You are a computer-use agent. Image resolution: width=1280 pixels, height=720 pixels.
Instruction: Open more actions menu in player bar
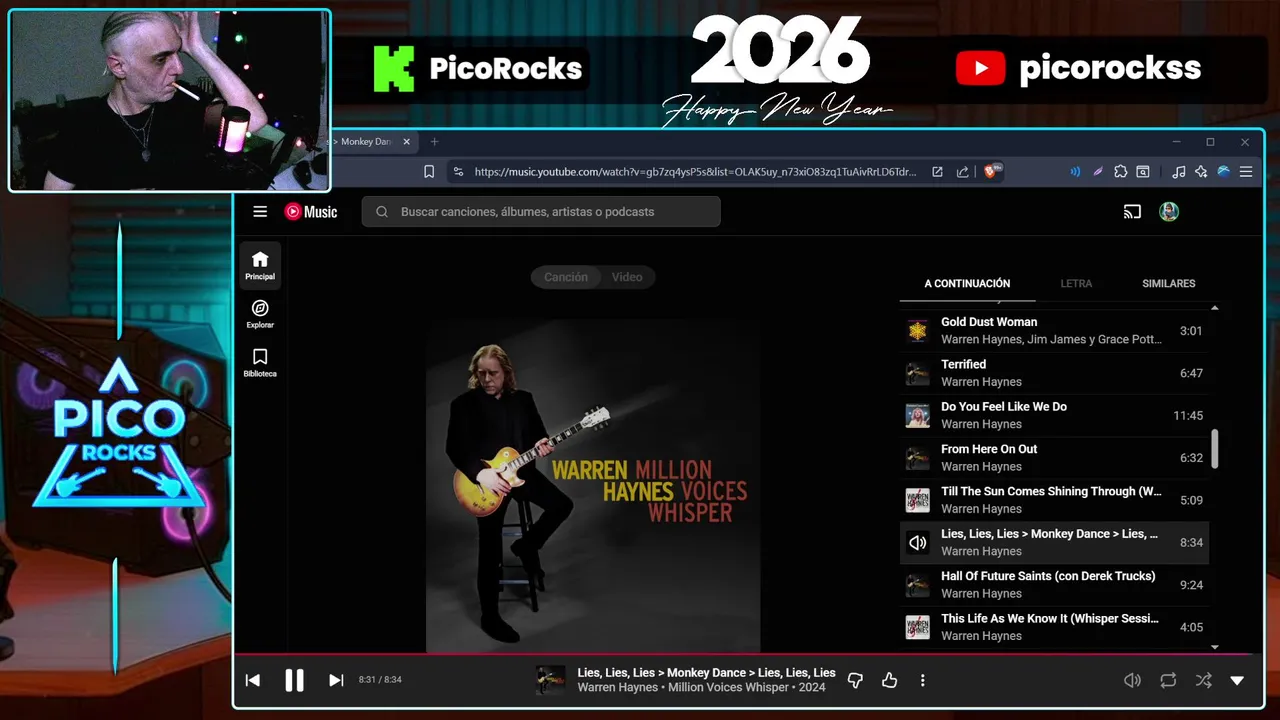922,680
